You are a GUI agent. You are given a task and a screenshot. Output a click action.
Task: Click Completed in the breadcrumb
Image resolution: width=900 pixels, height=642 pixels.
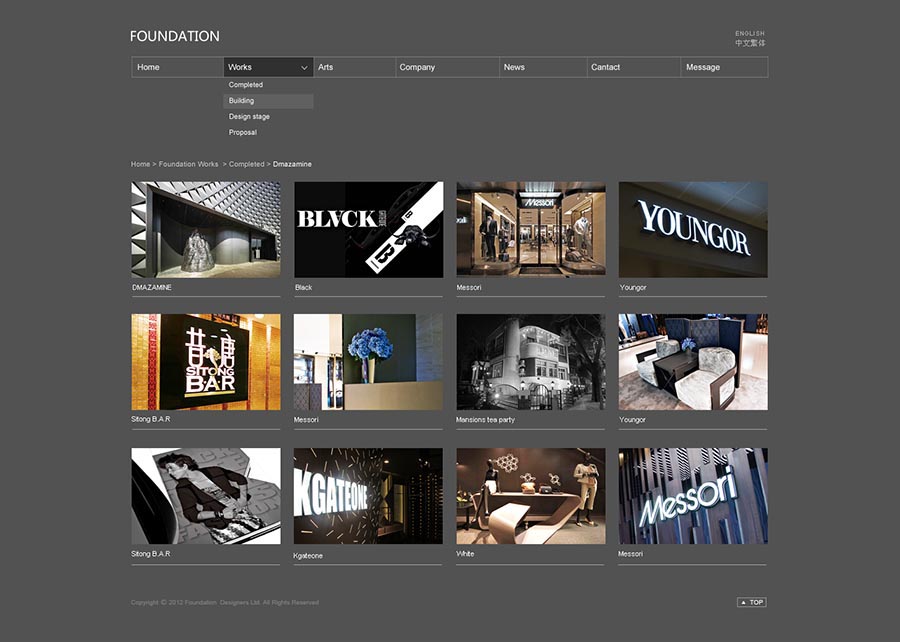pos(246,164)
